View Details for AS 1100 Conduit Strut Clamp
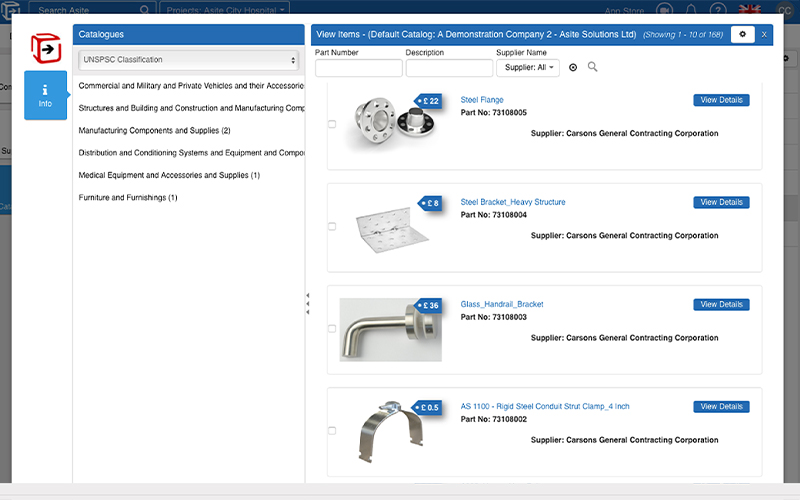The image size is (800, 500). 721,407
